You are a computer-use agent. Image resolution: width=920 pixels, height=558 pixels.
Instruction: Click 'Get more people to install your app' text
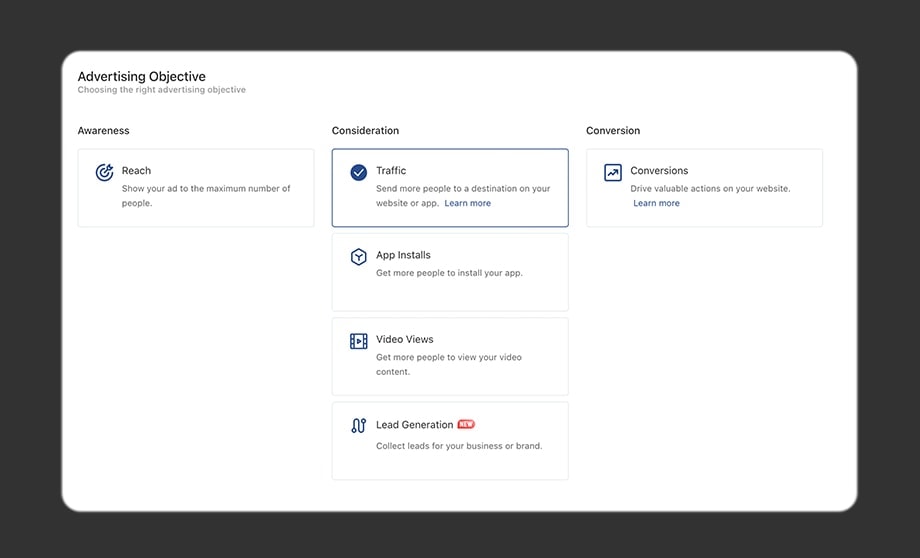(449, 273)
